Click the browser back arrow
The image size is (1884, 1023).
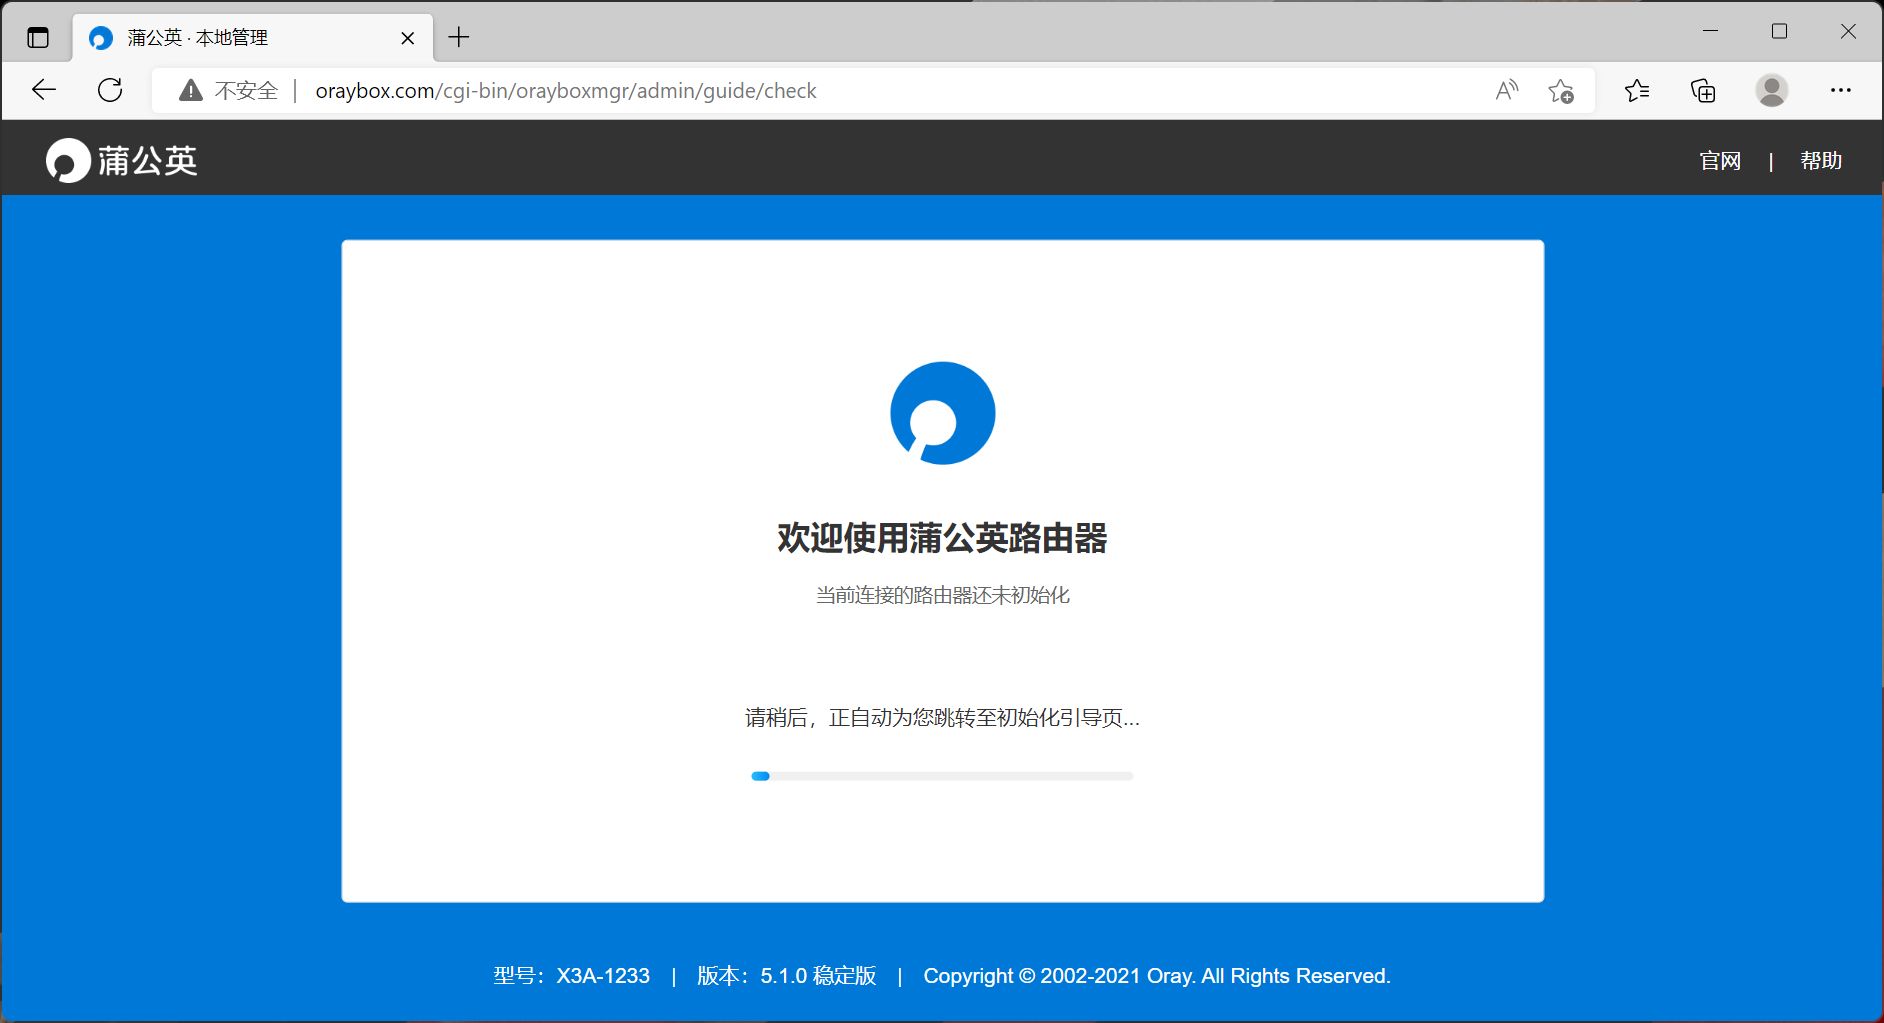44,90
